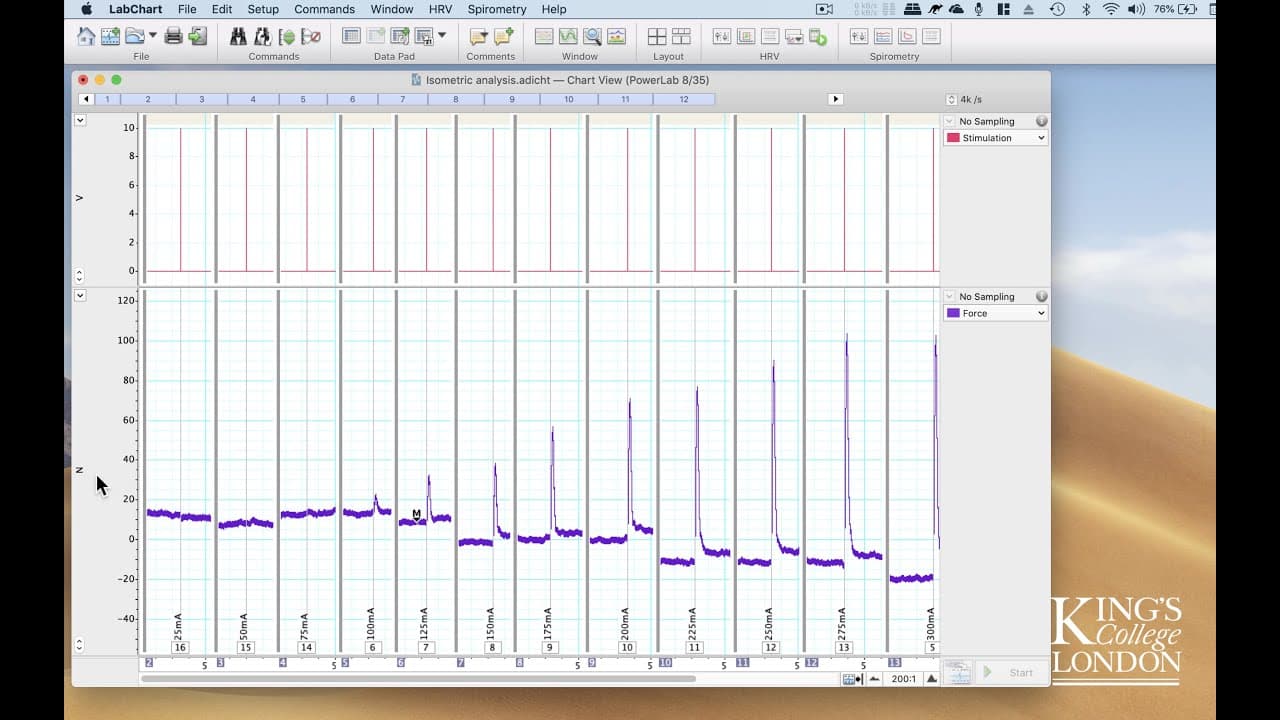Open the Setup menu
Viewport: 1280px width, 720px height.
pyautogui.click(x=263, y=9)
